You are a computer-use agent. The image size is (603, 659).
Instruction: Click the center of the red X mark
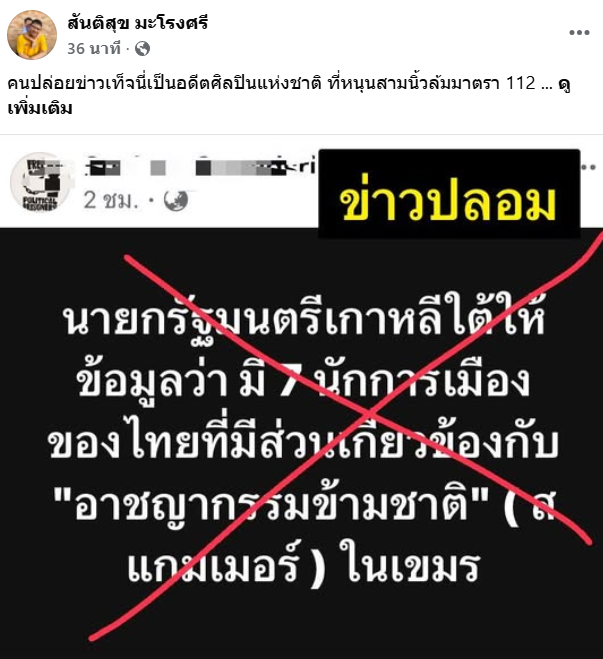[369, 414]
